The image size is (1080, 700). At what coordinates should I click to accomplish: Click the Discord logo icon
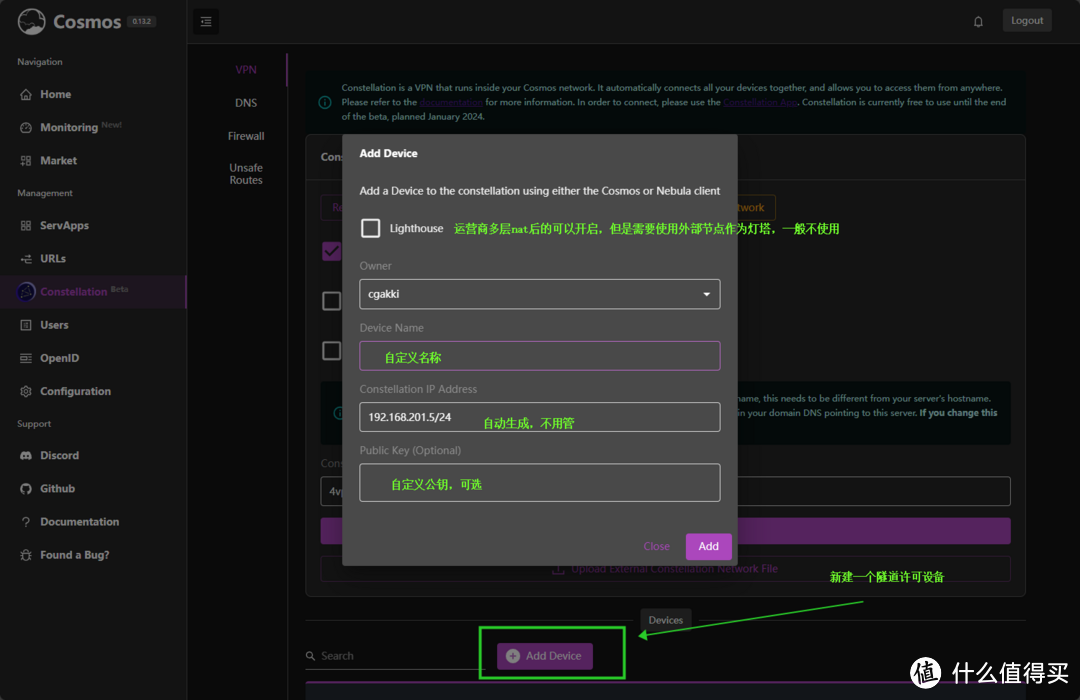[x=26, y=455]
